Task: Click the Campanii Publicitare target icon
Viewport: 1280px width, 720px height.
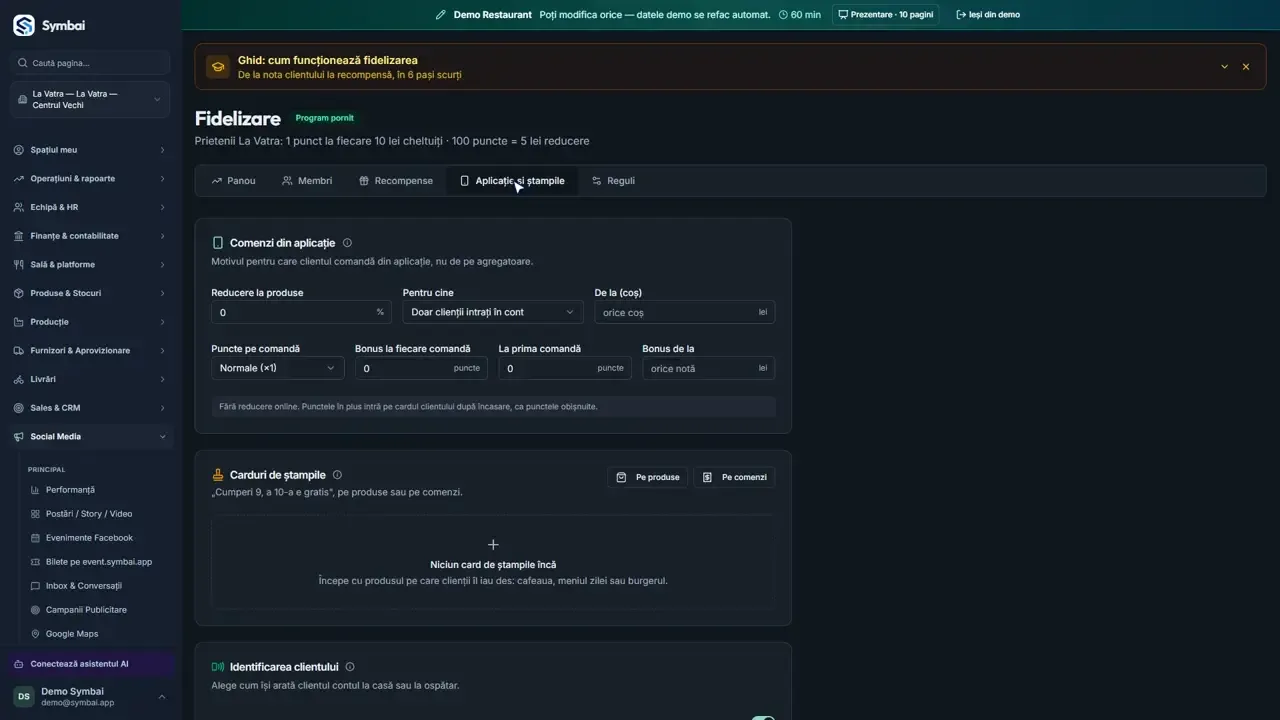Action: (36, 610)
